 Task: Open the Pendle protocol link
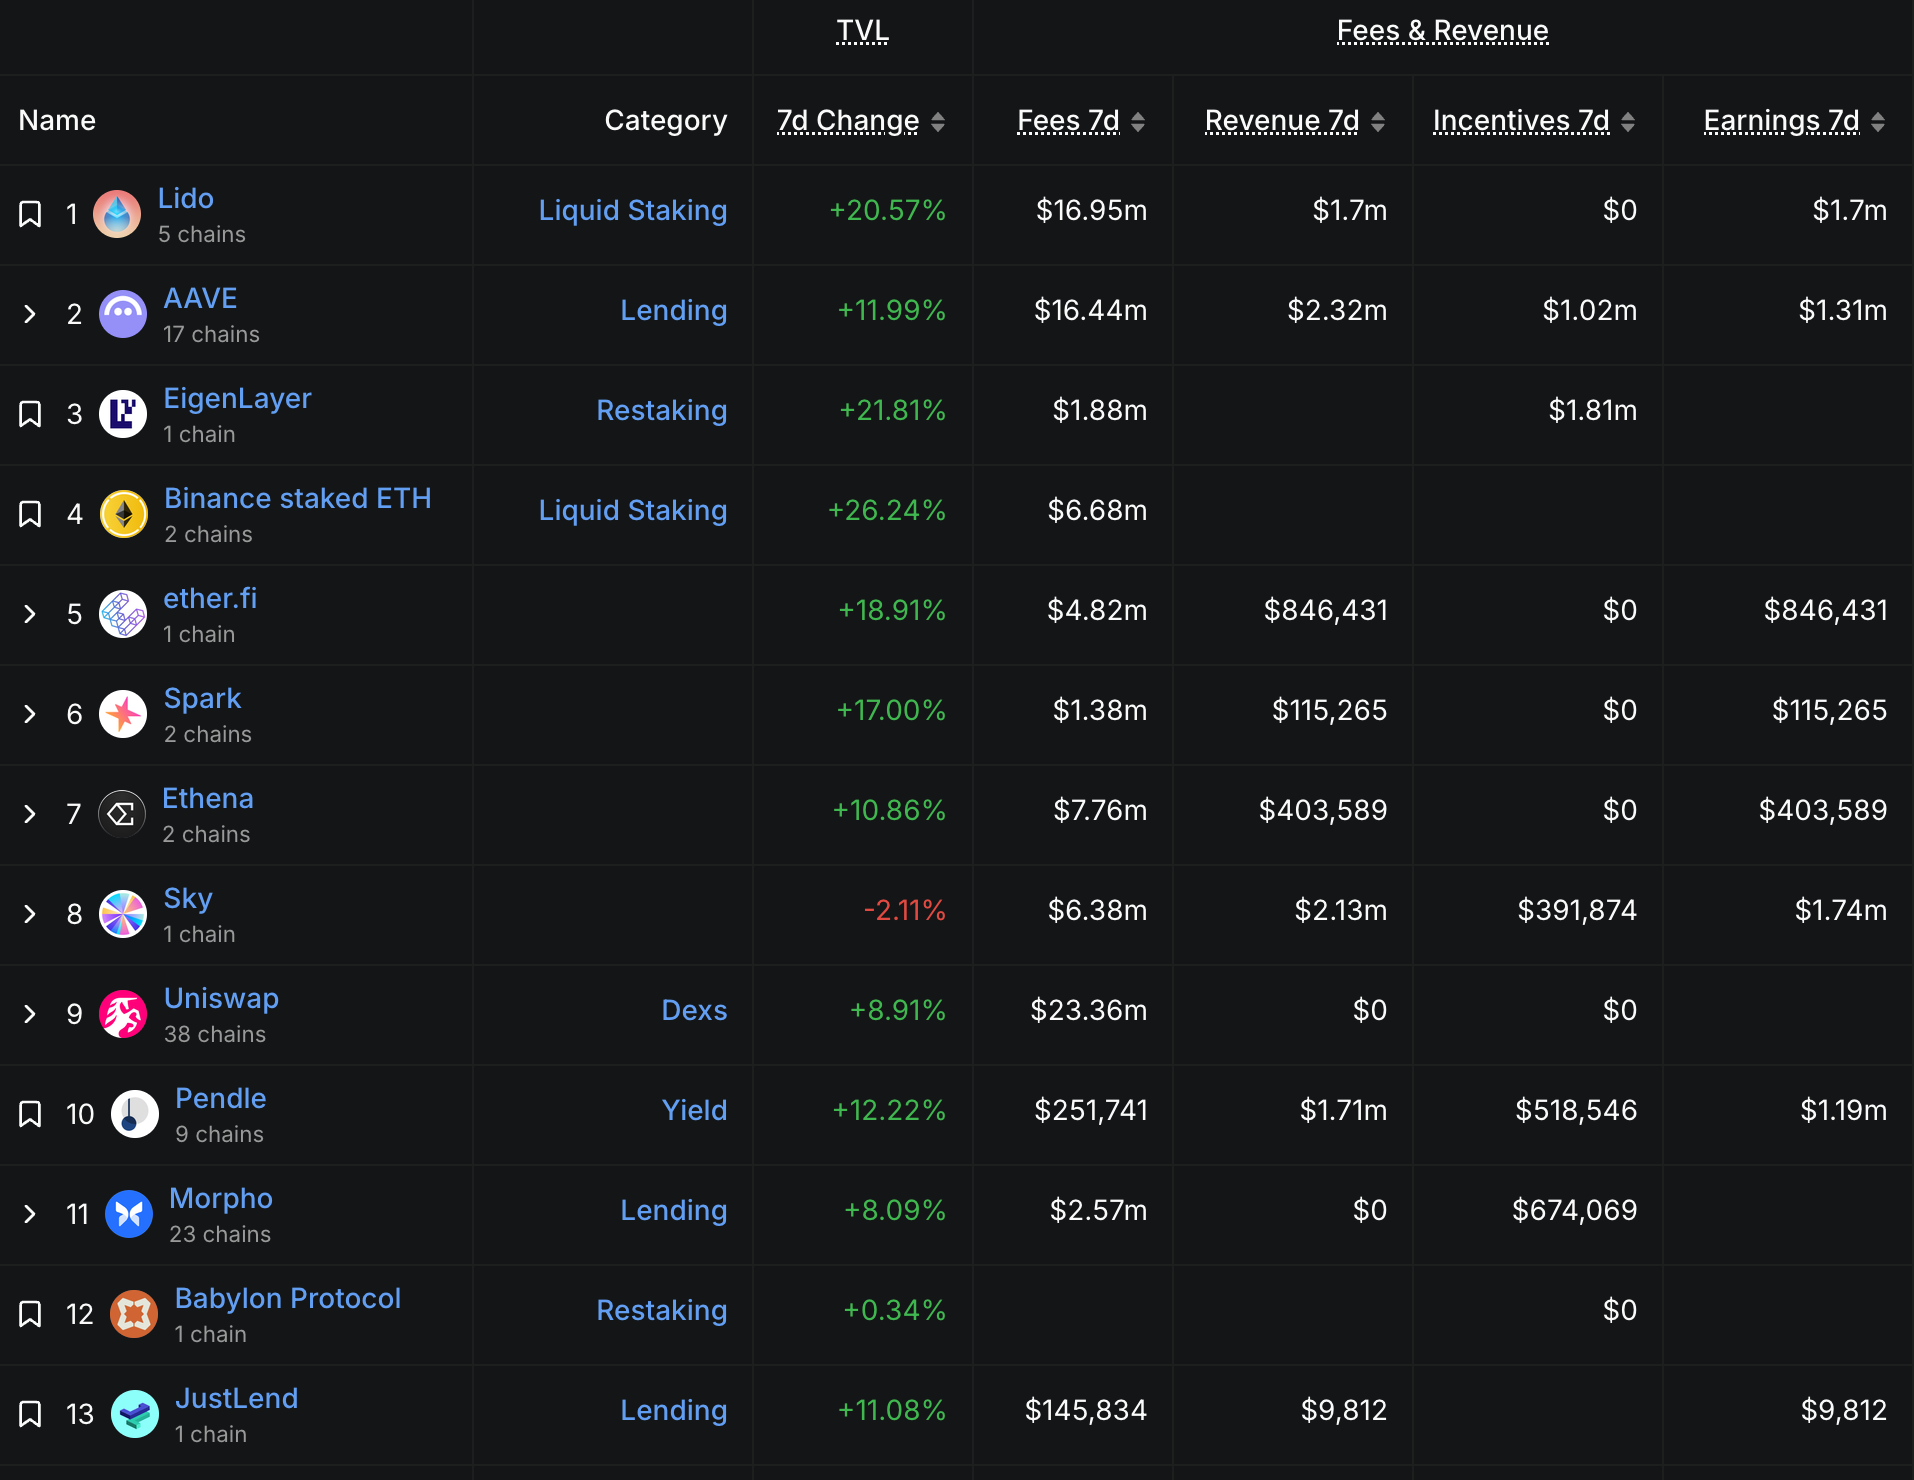click(x=221, y=1098)
